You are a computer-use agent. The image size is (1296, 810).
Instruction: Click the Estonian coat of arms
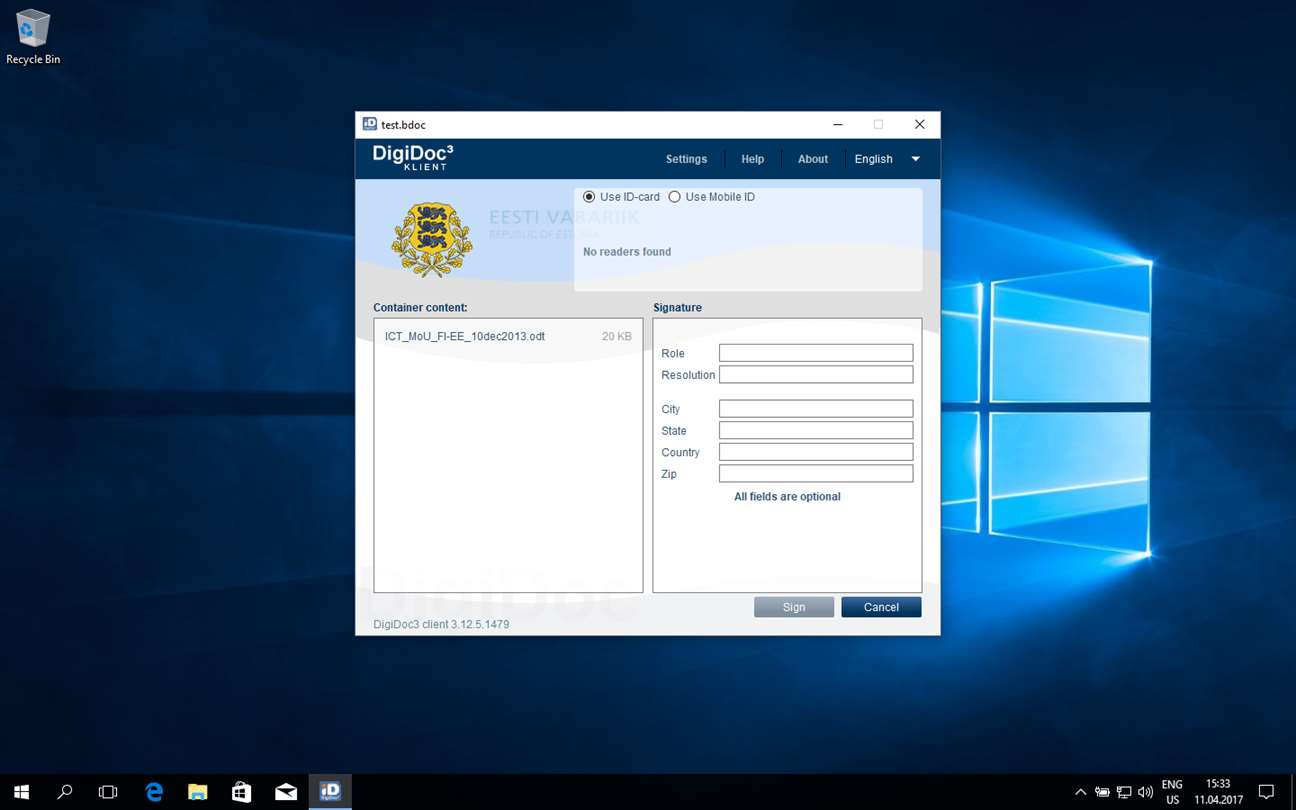click(432, 239)
